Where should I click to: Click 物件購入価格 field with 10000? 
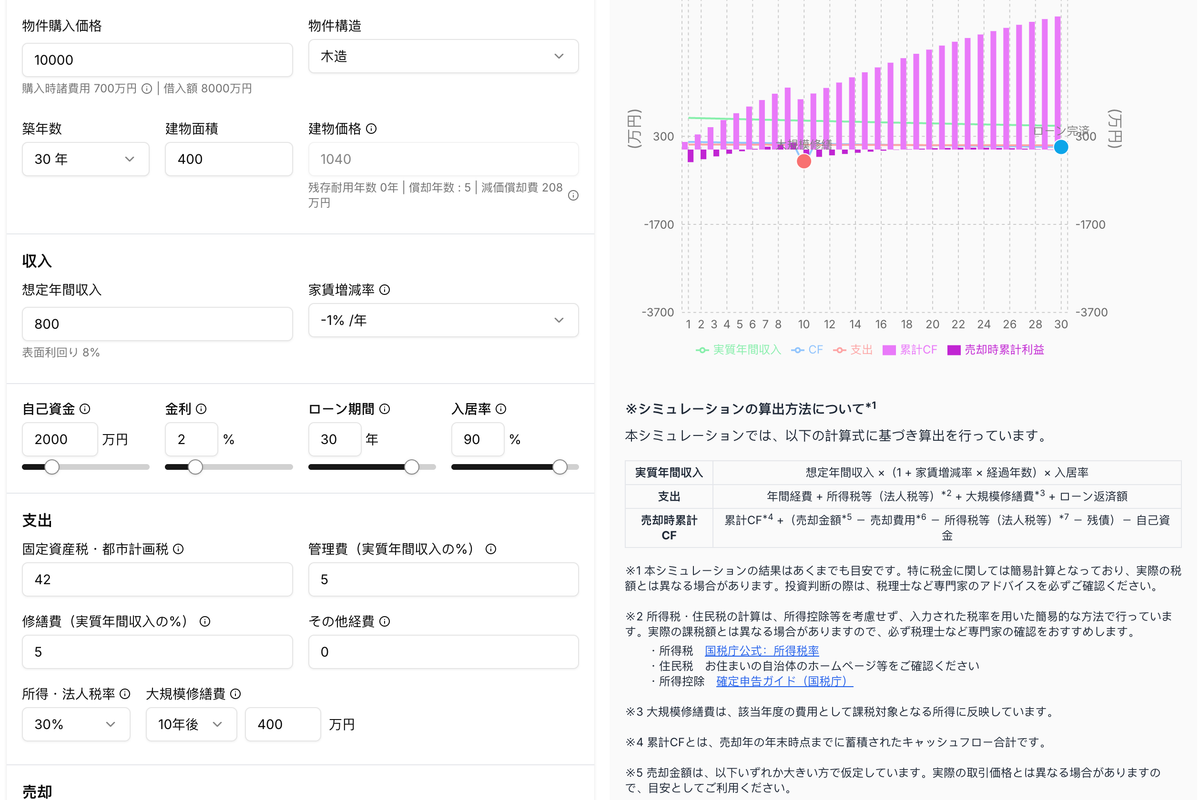tap(157, 60)
